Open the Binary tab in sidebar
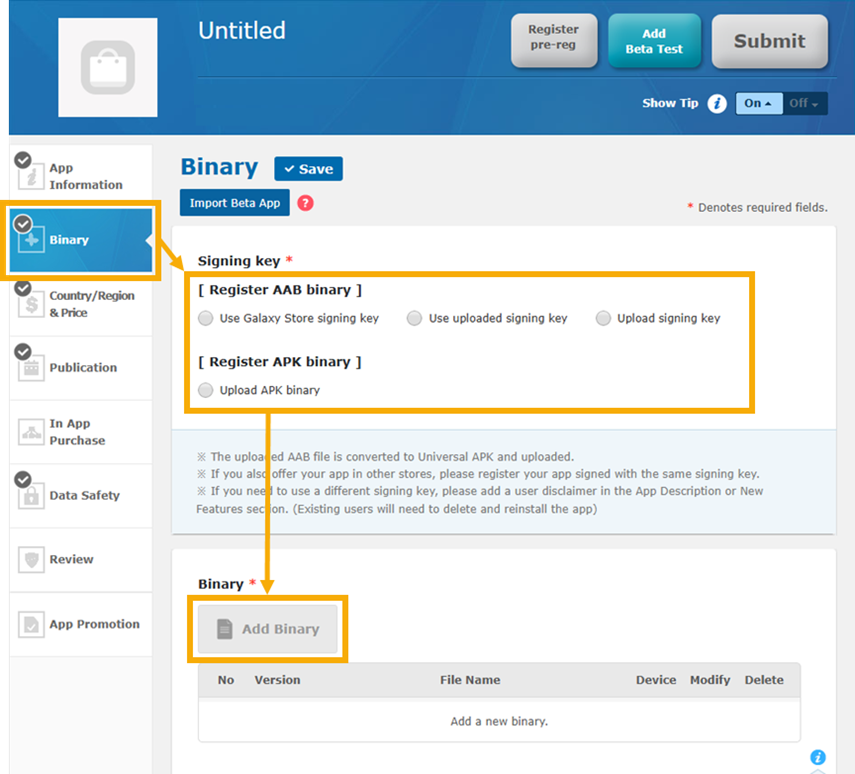This screenshot has width=855, height=774. (80, 240)
